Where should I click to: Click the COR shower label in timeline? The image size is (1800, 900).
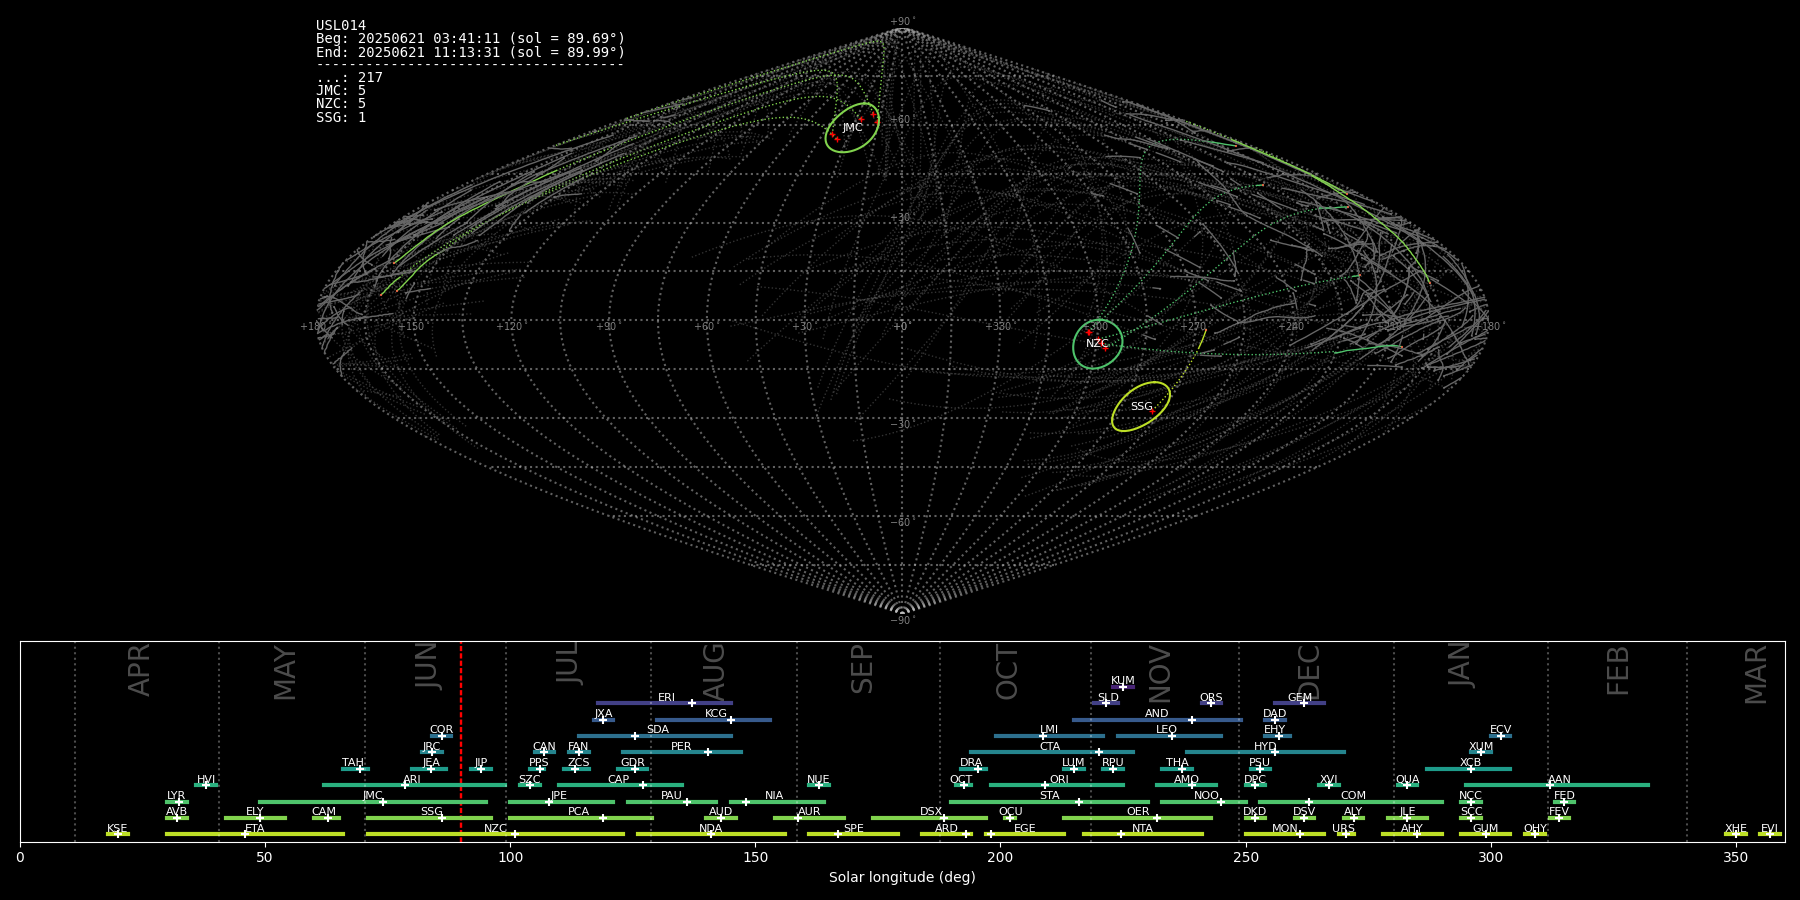[441, 730]
